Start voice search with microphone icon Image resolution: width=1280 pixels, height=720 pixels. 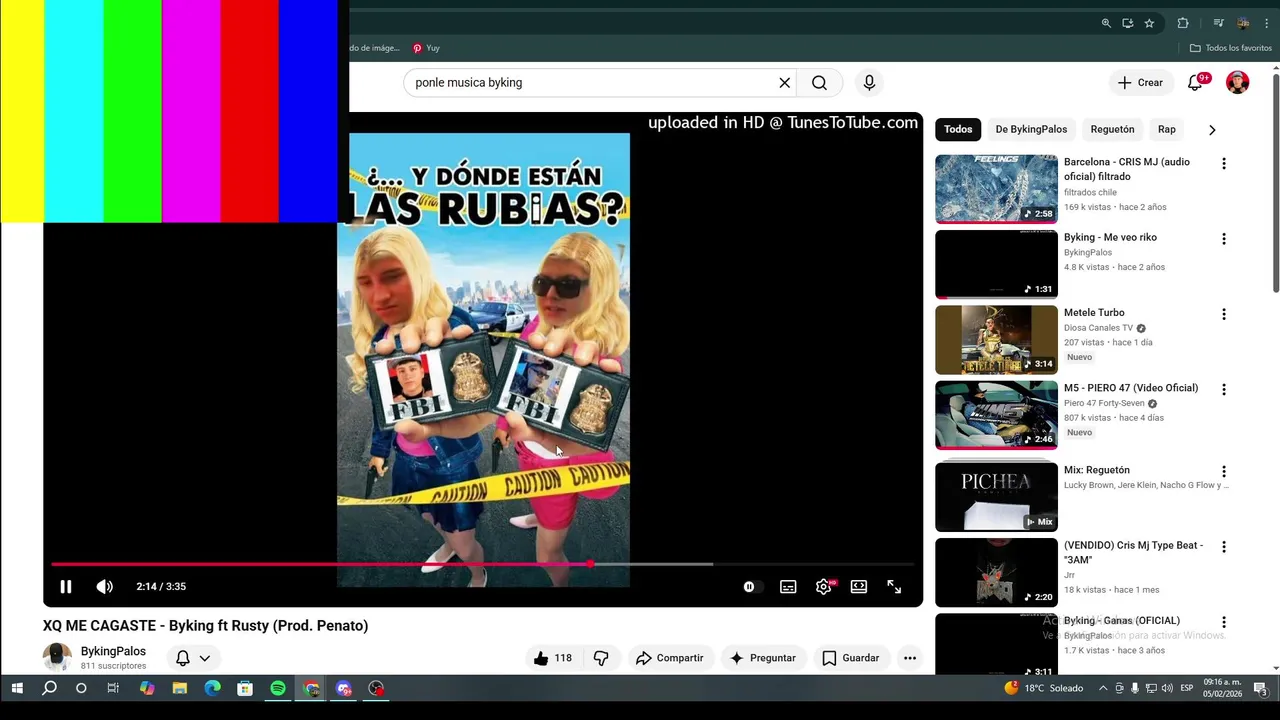(x=869, y=83)
